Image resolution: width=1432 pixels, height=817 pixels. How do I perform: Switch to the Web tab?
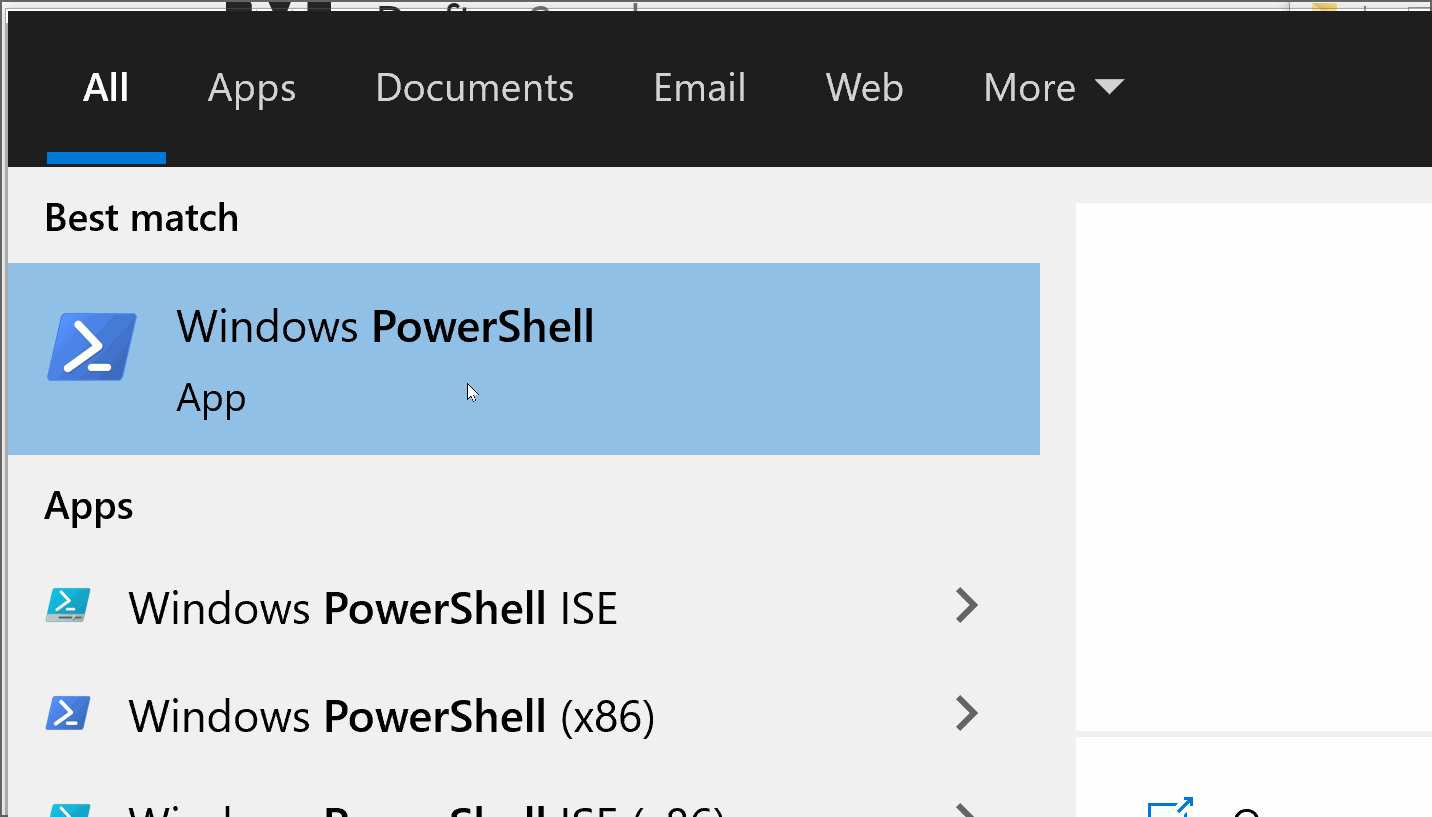pyautogui.click(x=864, y=88)
